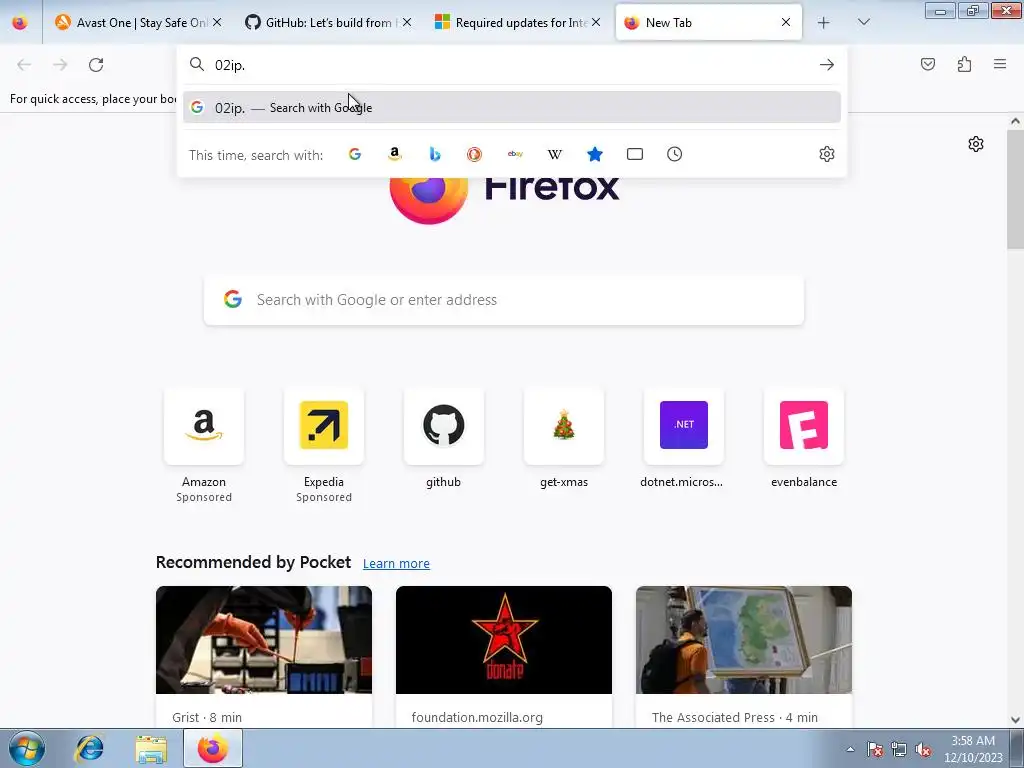Close the Avast One tab
Screen dimensions: 1024x768
click(x=217, y=22)
